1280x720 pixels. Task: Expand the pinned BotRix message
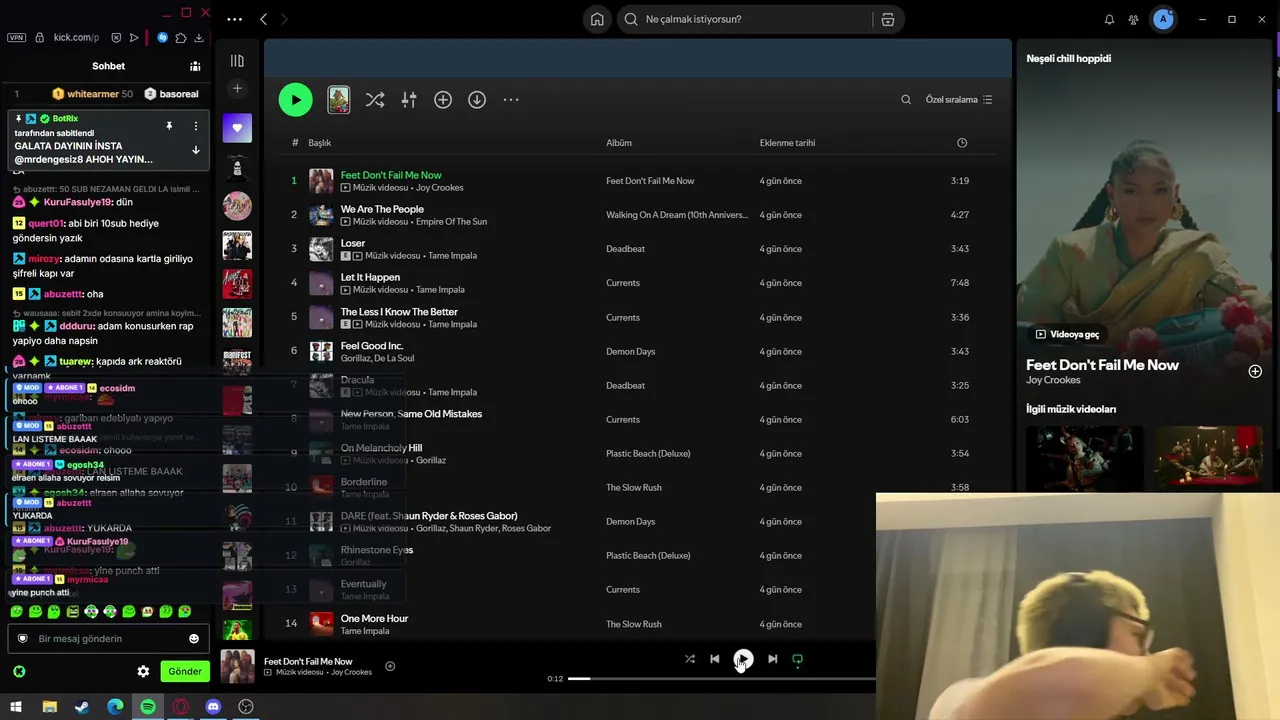click(196, 150)
